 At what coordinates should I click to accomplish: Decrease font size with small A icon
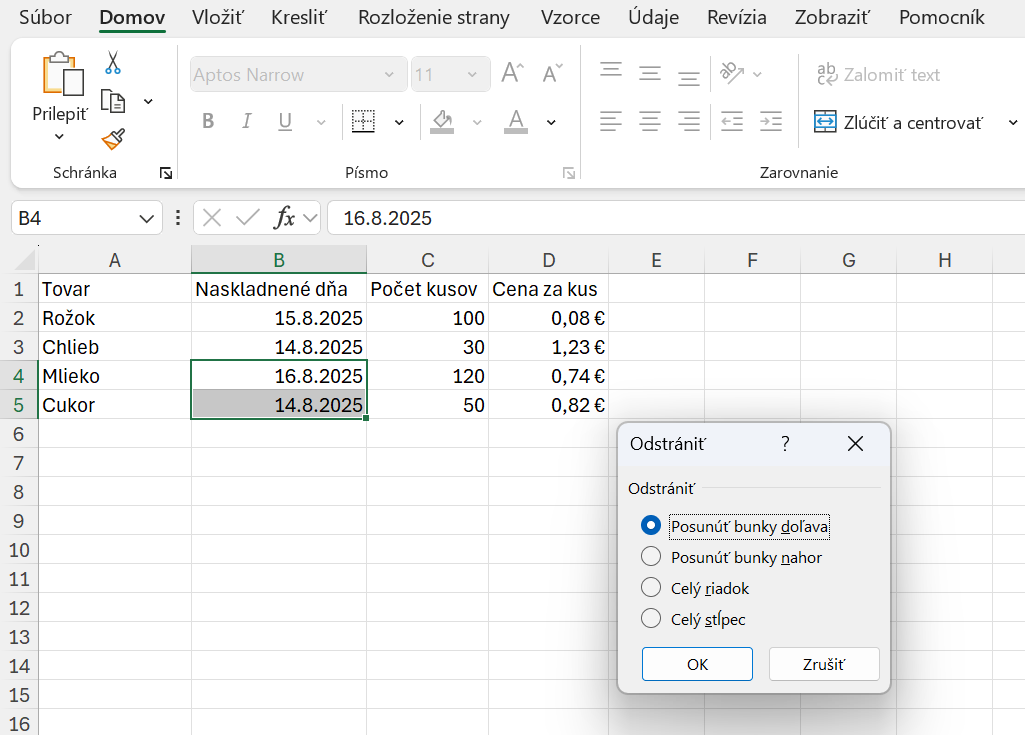tap(552, 73)
